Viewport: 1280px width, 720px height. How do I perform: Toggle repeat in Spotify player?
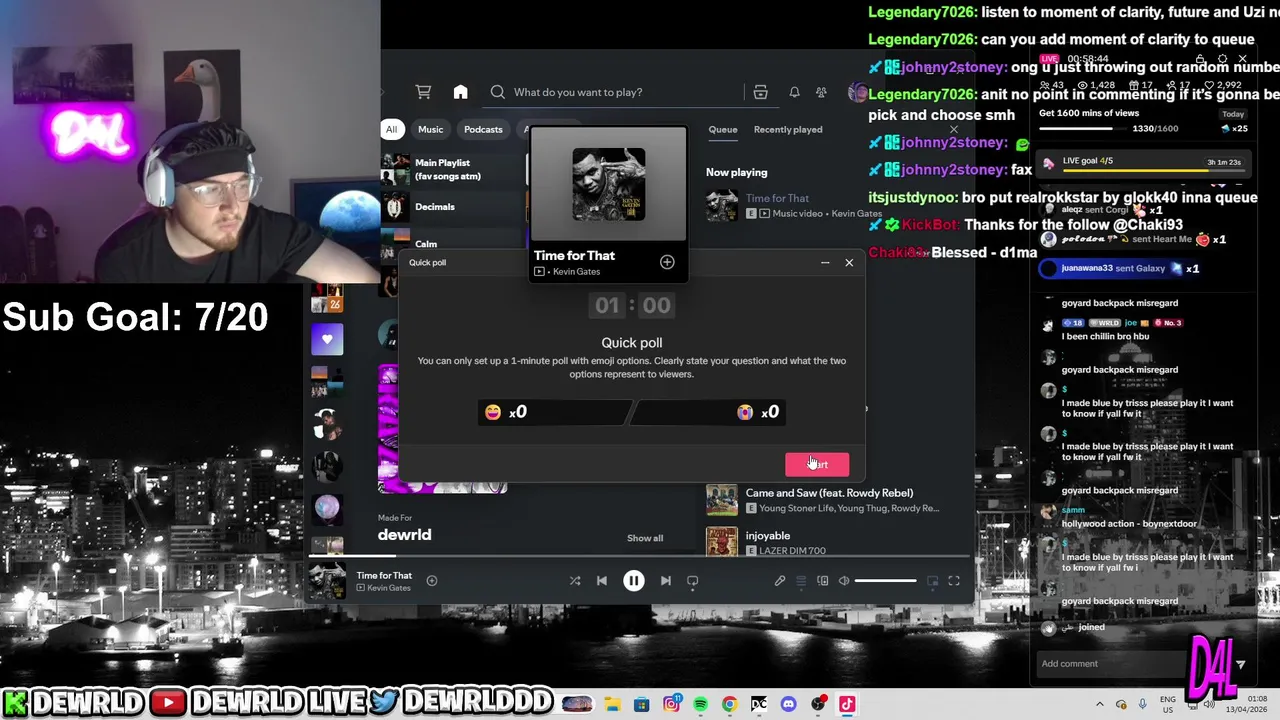692,581
